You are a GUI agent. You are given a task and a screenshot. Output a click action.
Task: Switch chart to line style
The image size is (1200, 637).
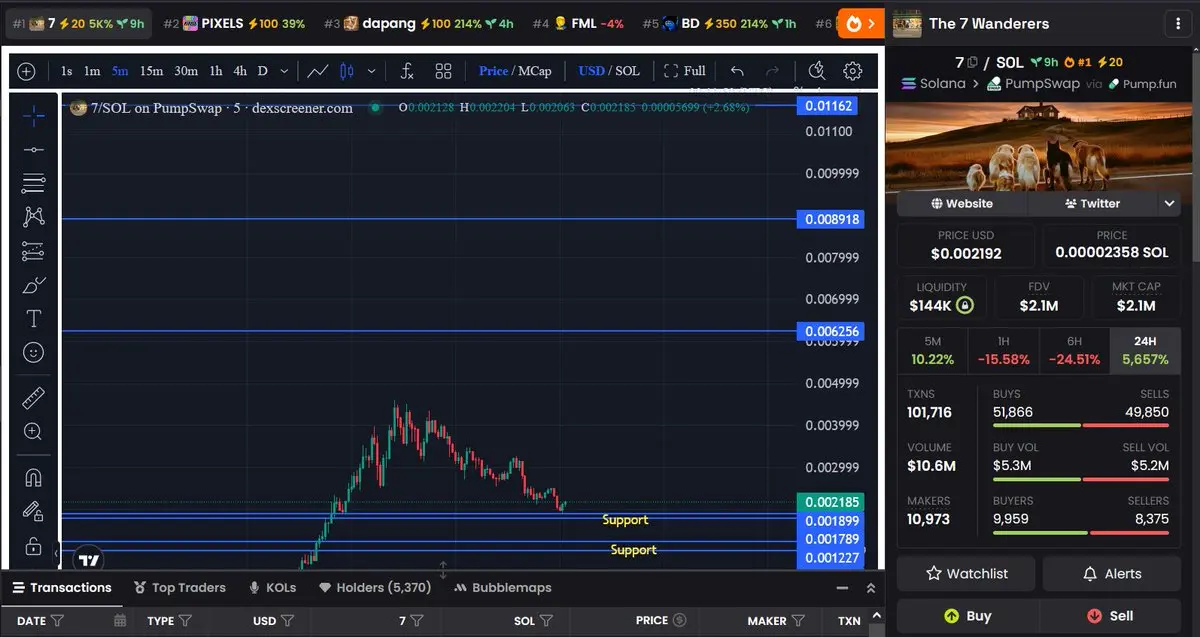click(x=318, y=71)
